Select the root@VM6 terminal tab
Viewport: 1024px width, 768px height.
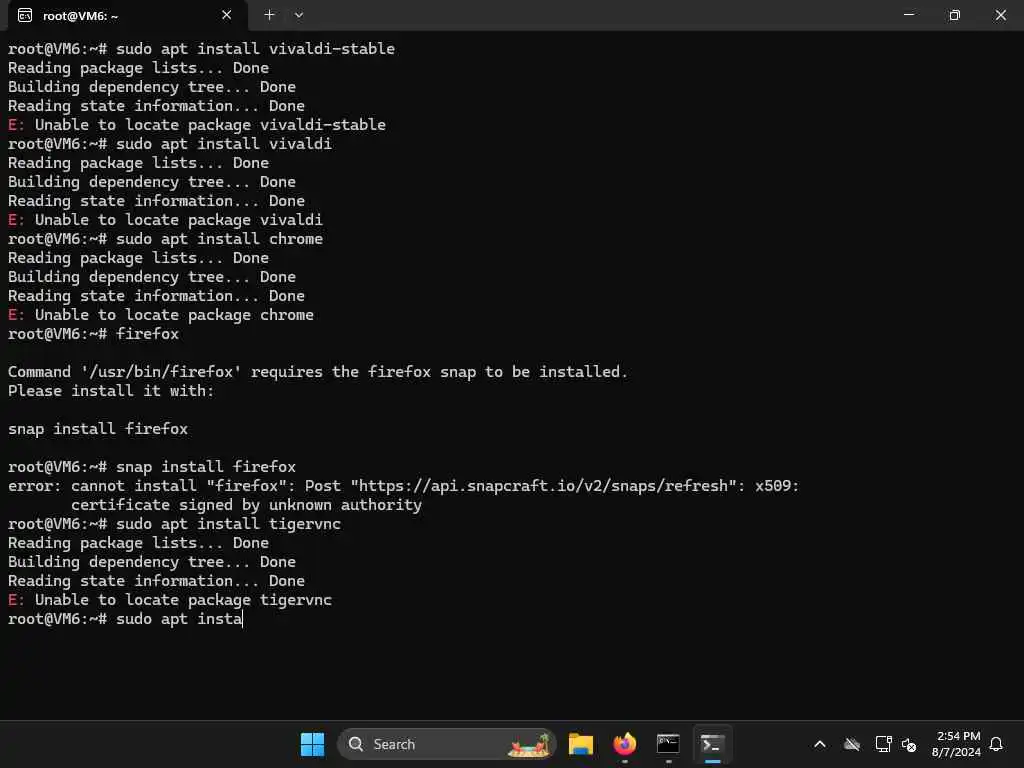[127, 15]
